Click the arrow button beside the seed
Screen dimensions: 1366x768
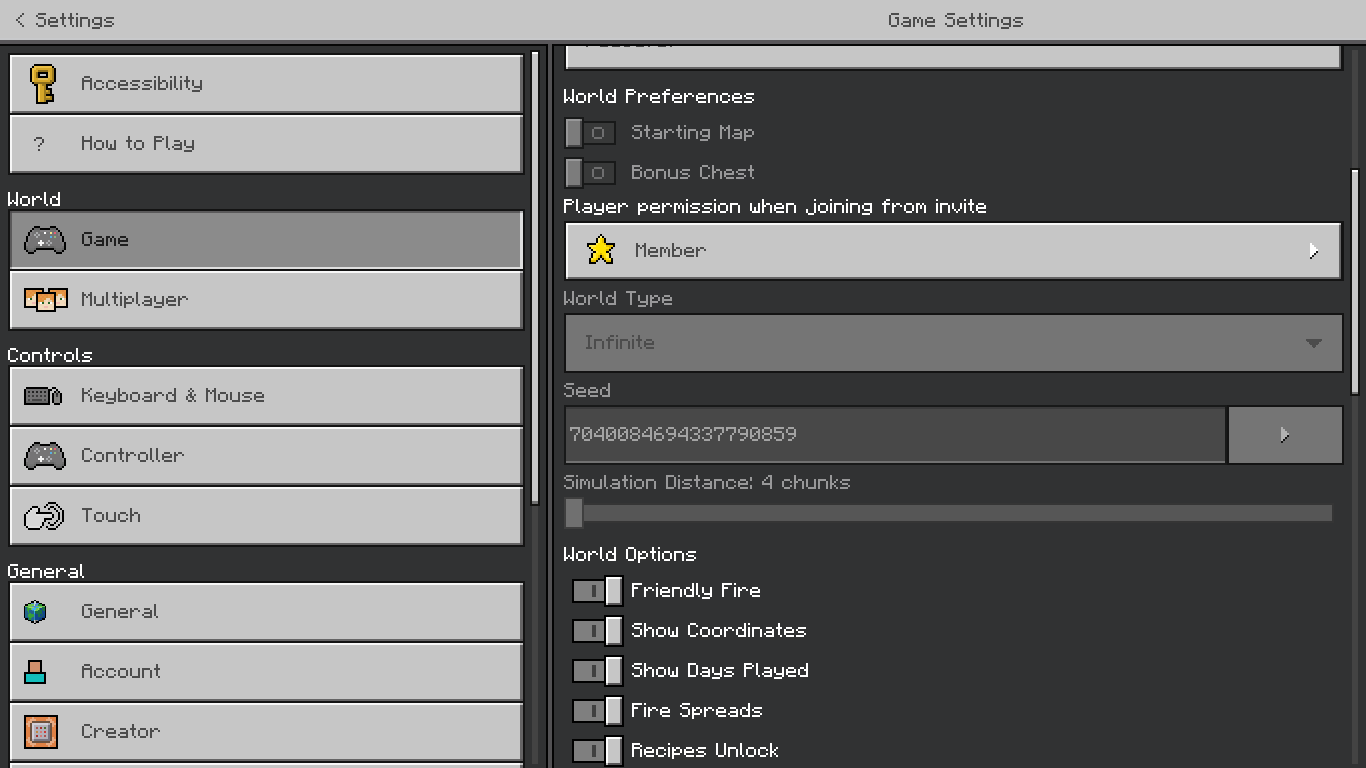tap(1285, 435)
